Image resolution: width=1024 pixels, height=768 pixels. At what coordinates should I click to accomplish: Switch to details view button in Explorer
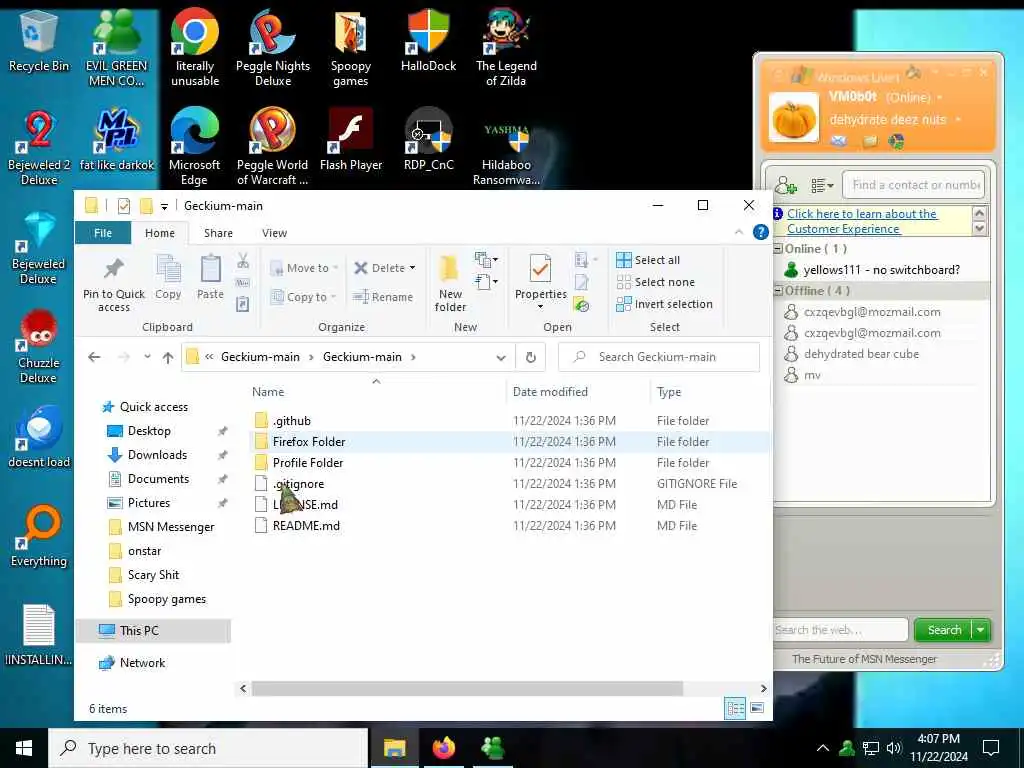(735, 708)
